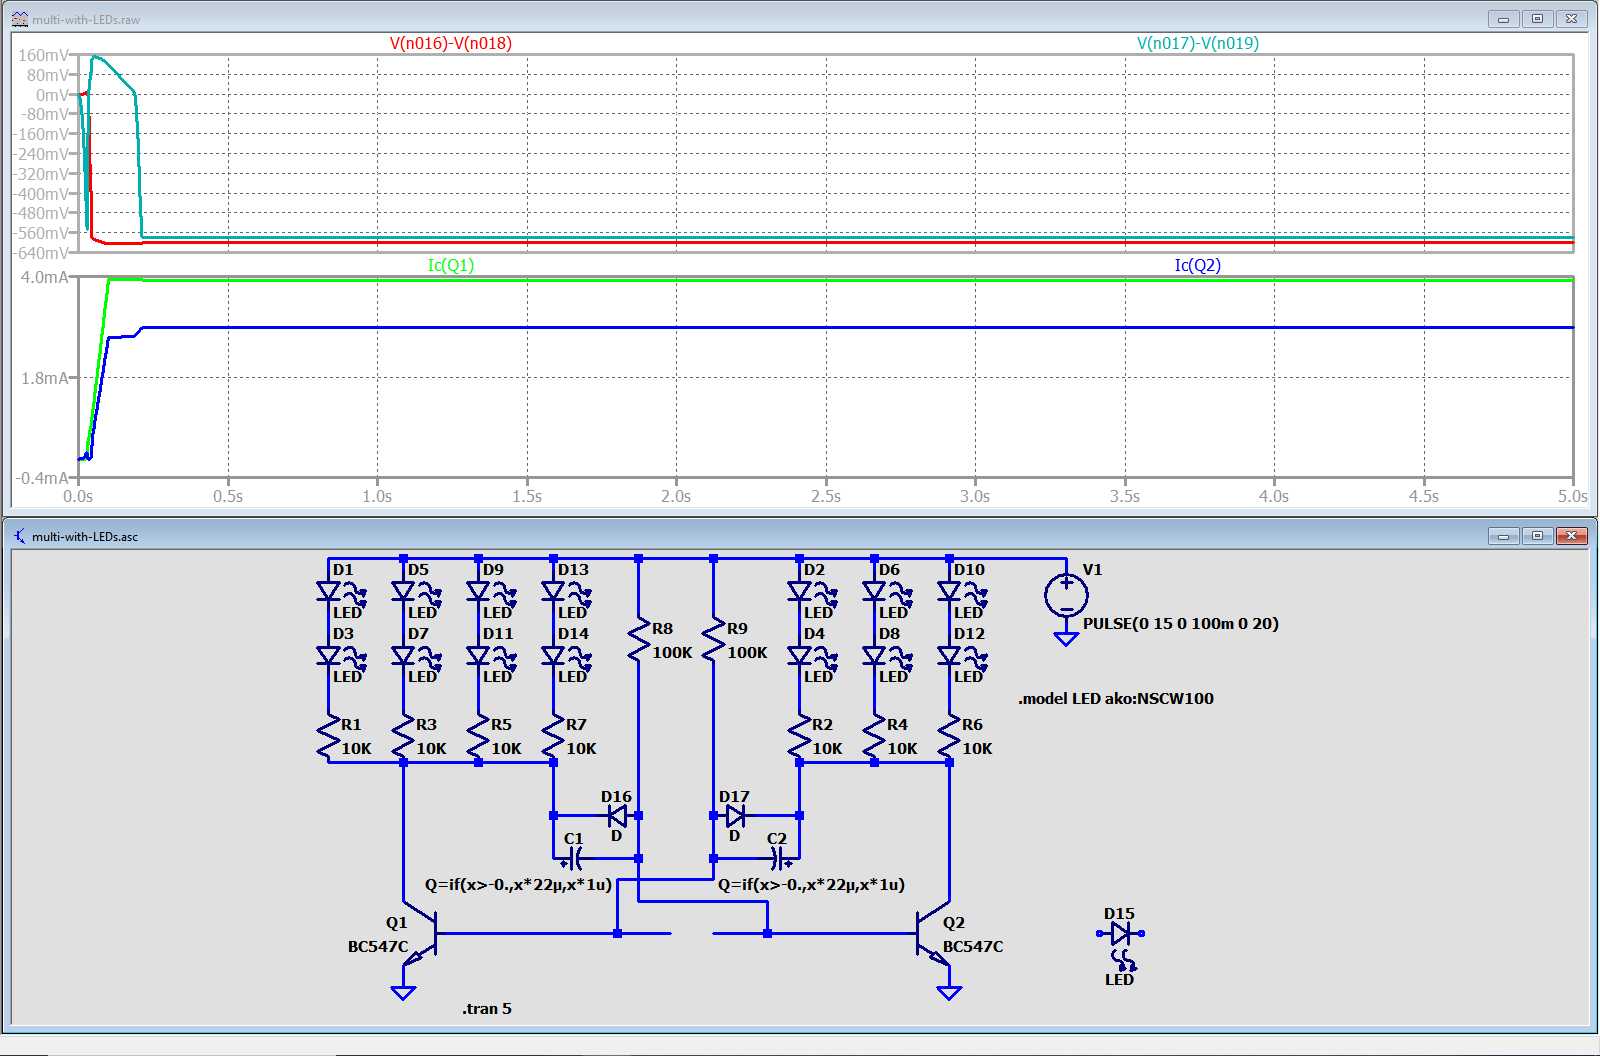Click ground symbol below V1
Image resolution: width=1600 pixels, height=1056 pixels.
[x=1066, y=638]
